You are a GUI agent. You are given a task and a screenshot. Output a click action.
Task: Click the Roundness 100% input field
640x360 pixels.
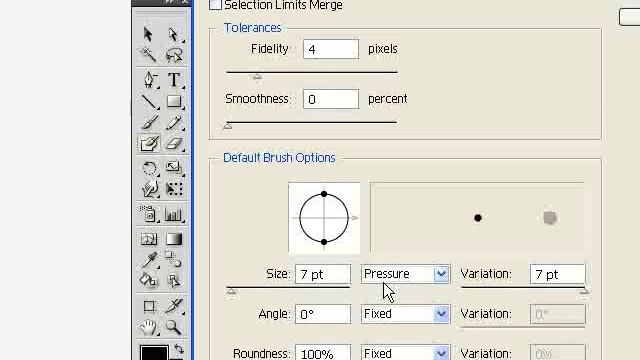[323, 353]
